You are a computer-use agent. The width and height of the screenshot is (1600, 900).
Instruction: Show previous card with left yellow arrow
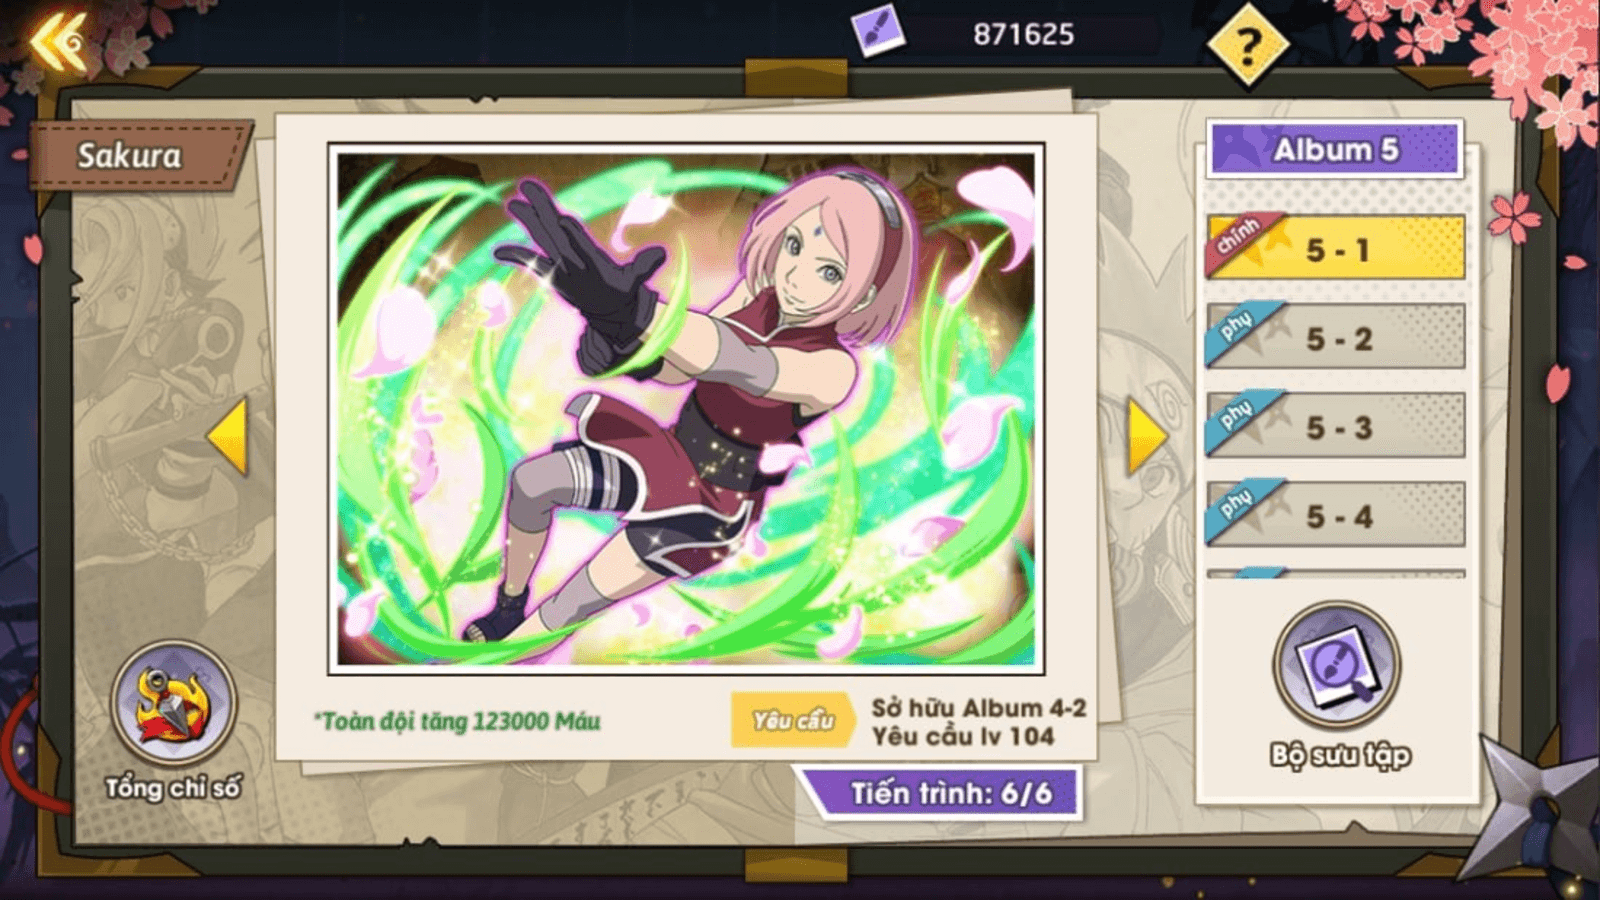[x=228, y=436]
